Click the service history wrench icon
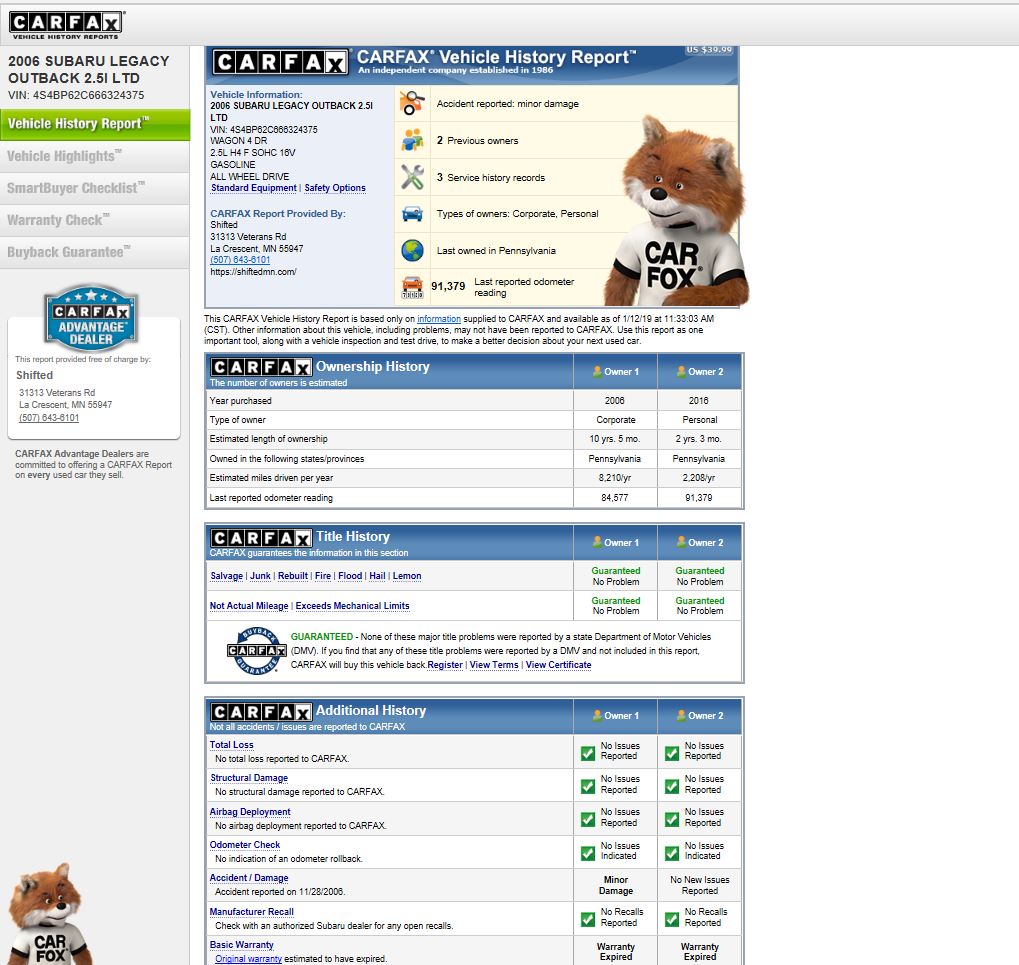1019x965 pixels. (412, 177)
